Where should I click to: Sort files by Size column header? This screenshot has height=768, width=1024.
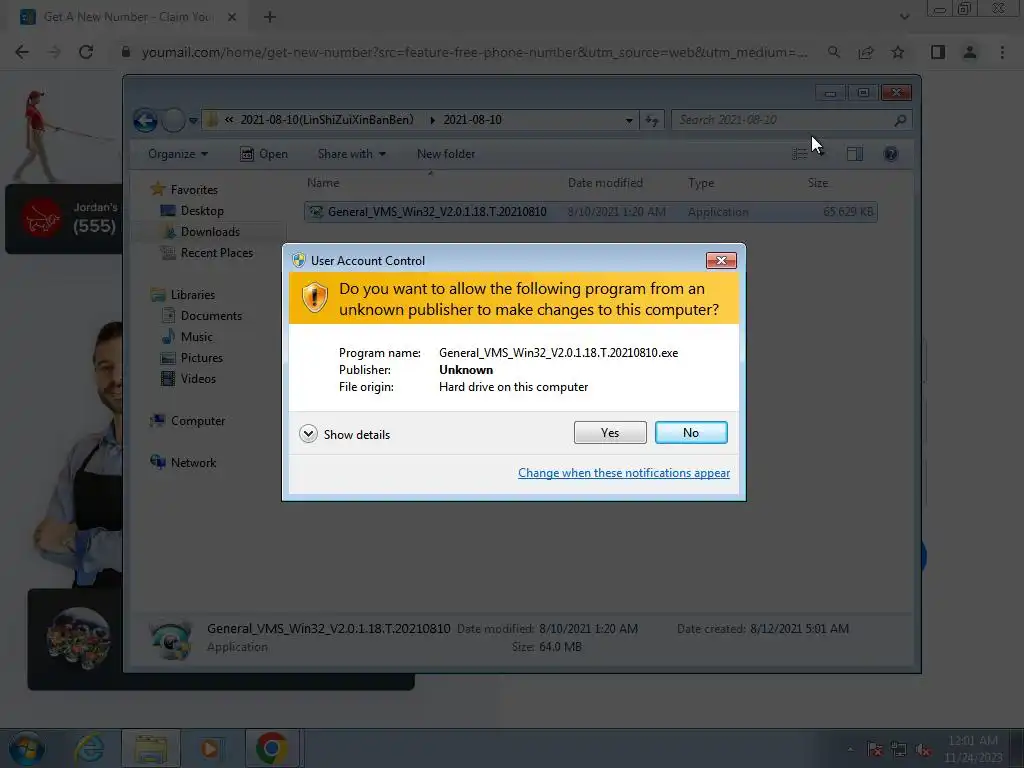coord(818,183)
